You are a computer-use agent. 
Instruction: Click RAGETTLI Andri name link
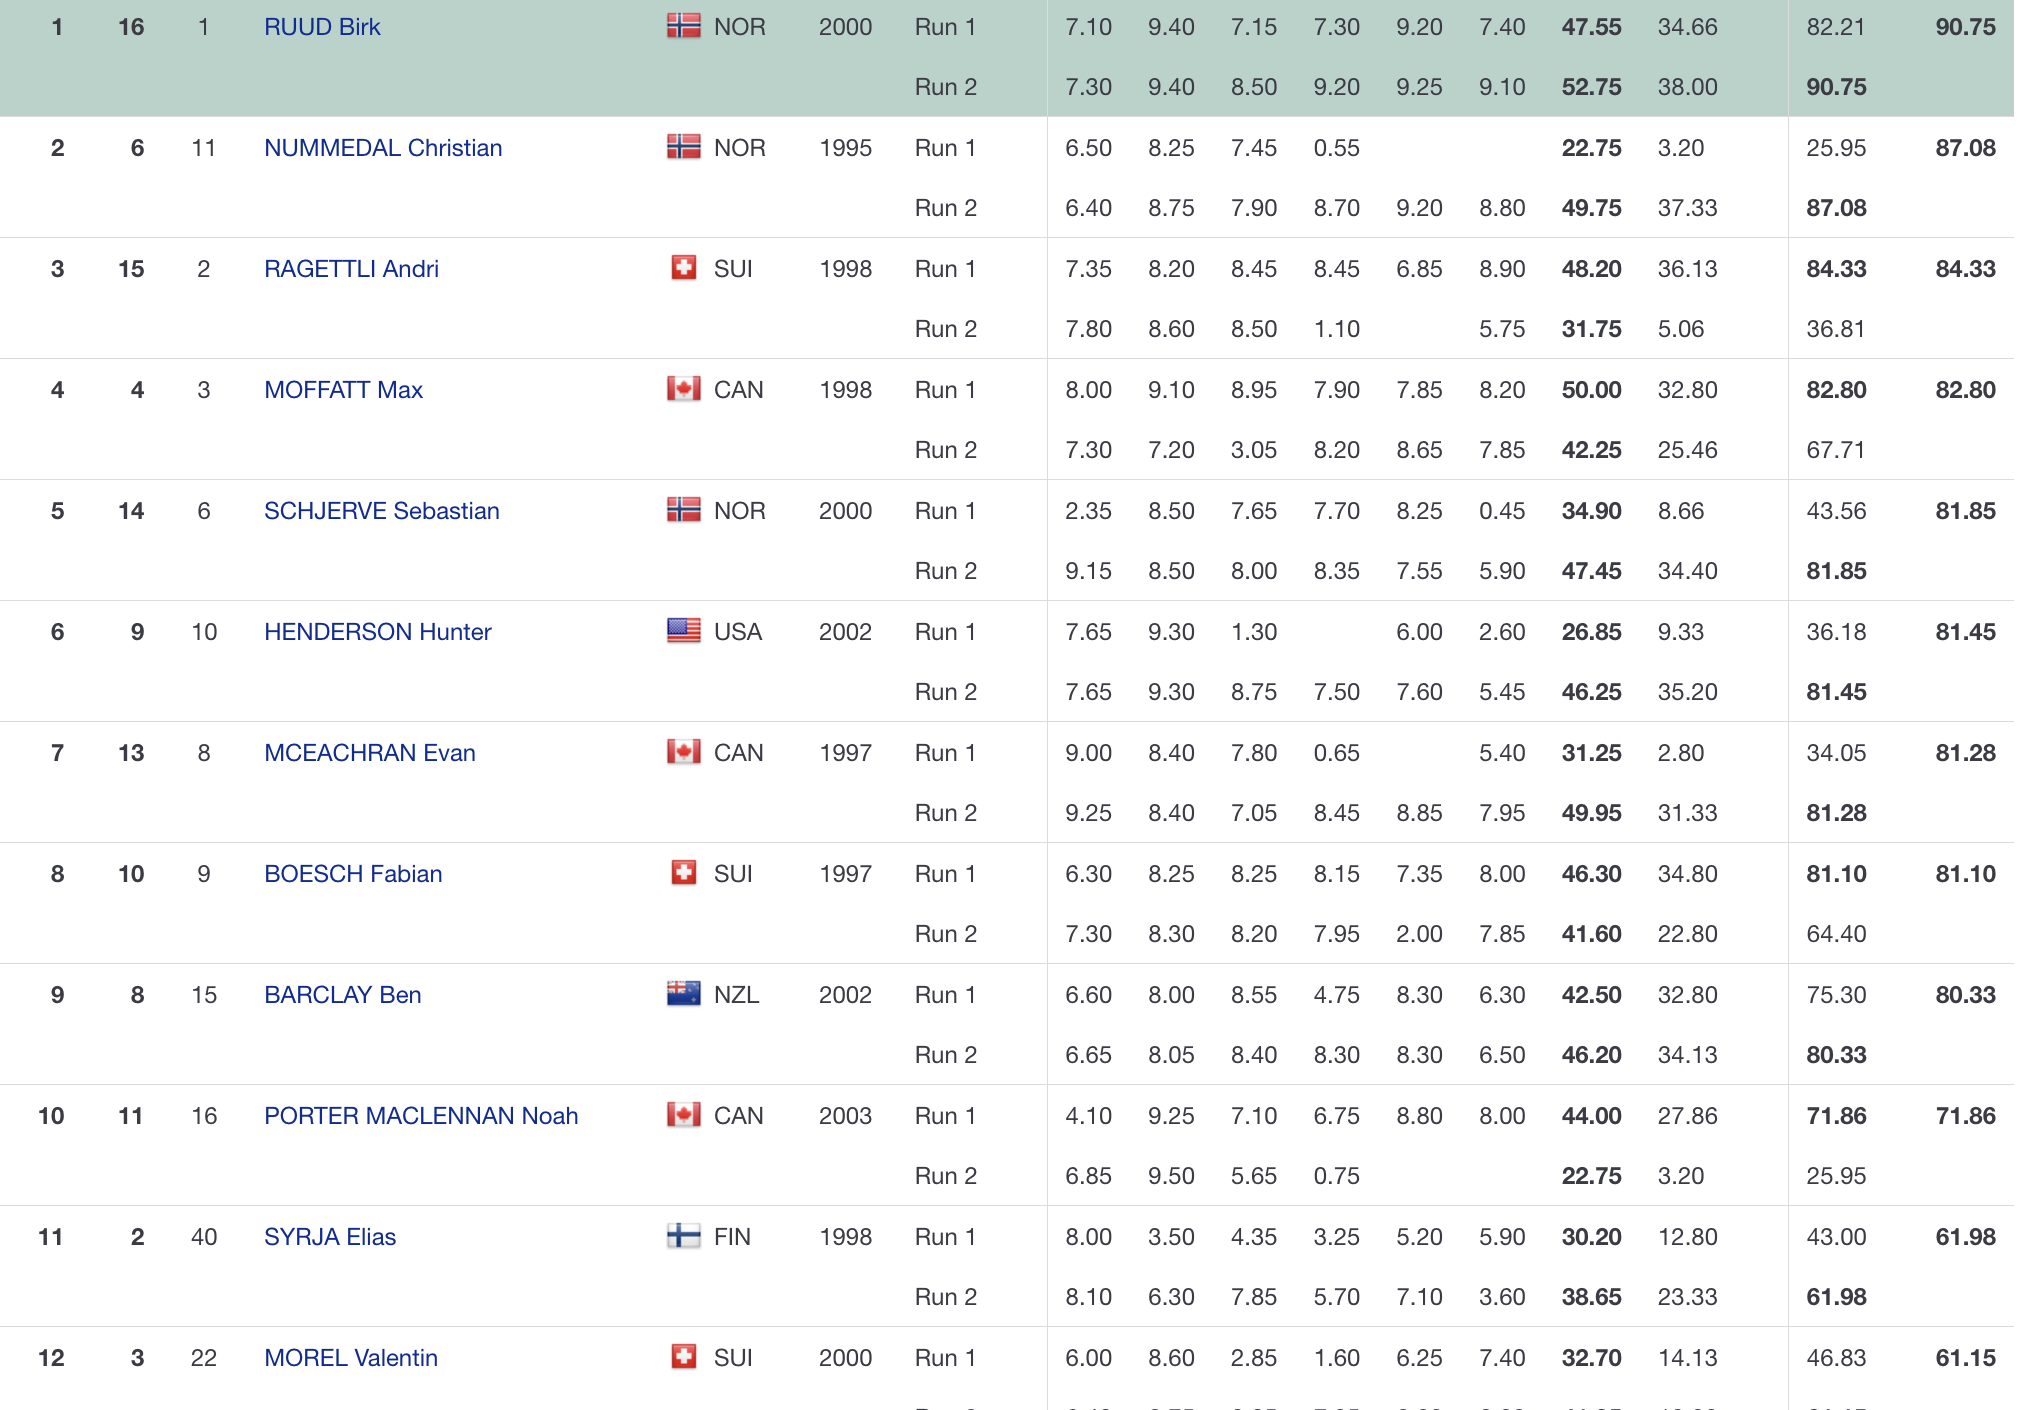click(x=351, y=269)
